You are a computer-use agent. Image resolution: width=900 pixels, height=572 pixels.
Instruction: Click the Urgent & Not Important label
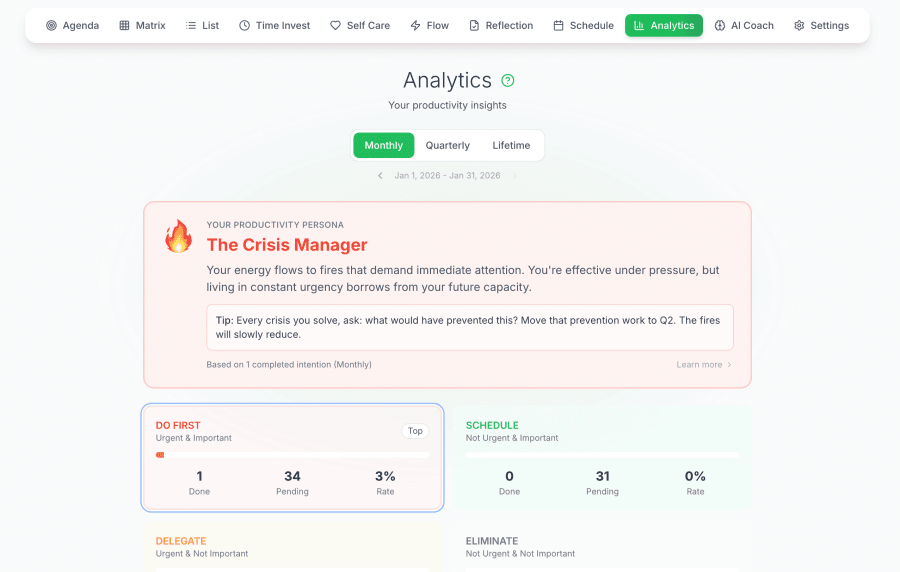pyautogui.click(x=201, y=554)
